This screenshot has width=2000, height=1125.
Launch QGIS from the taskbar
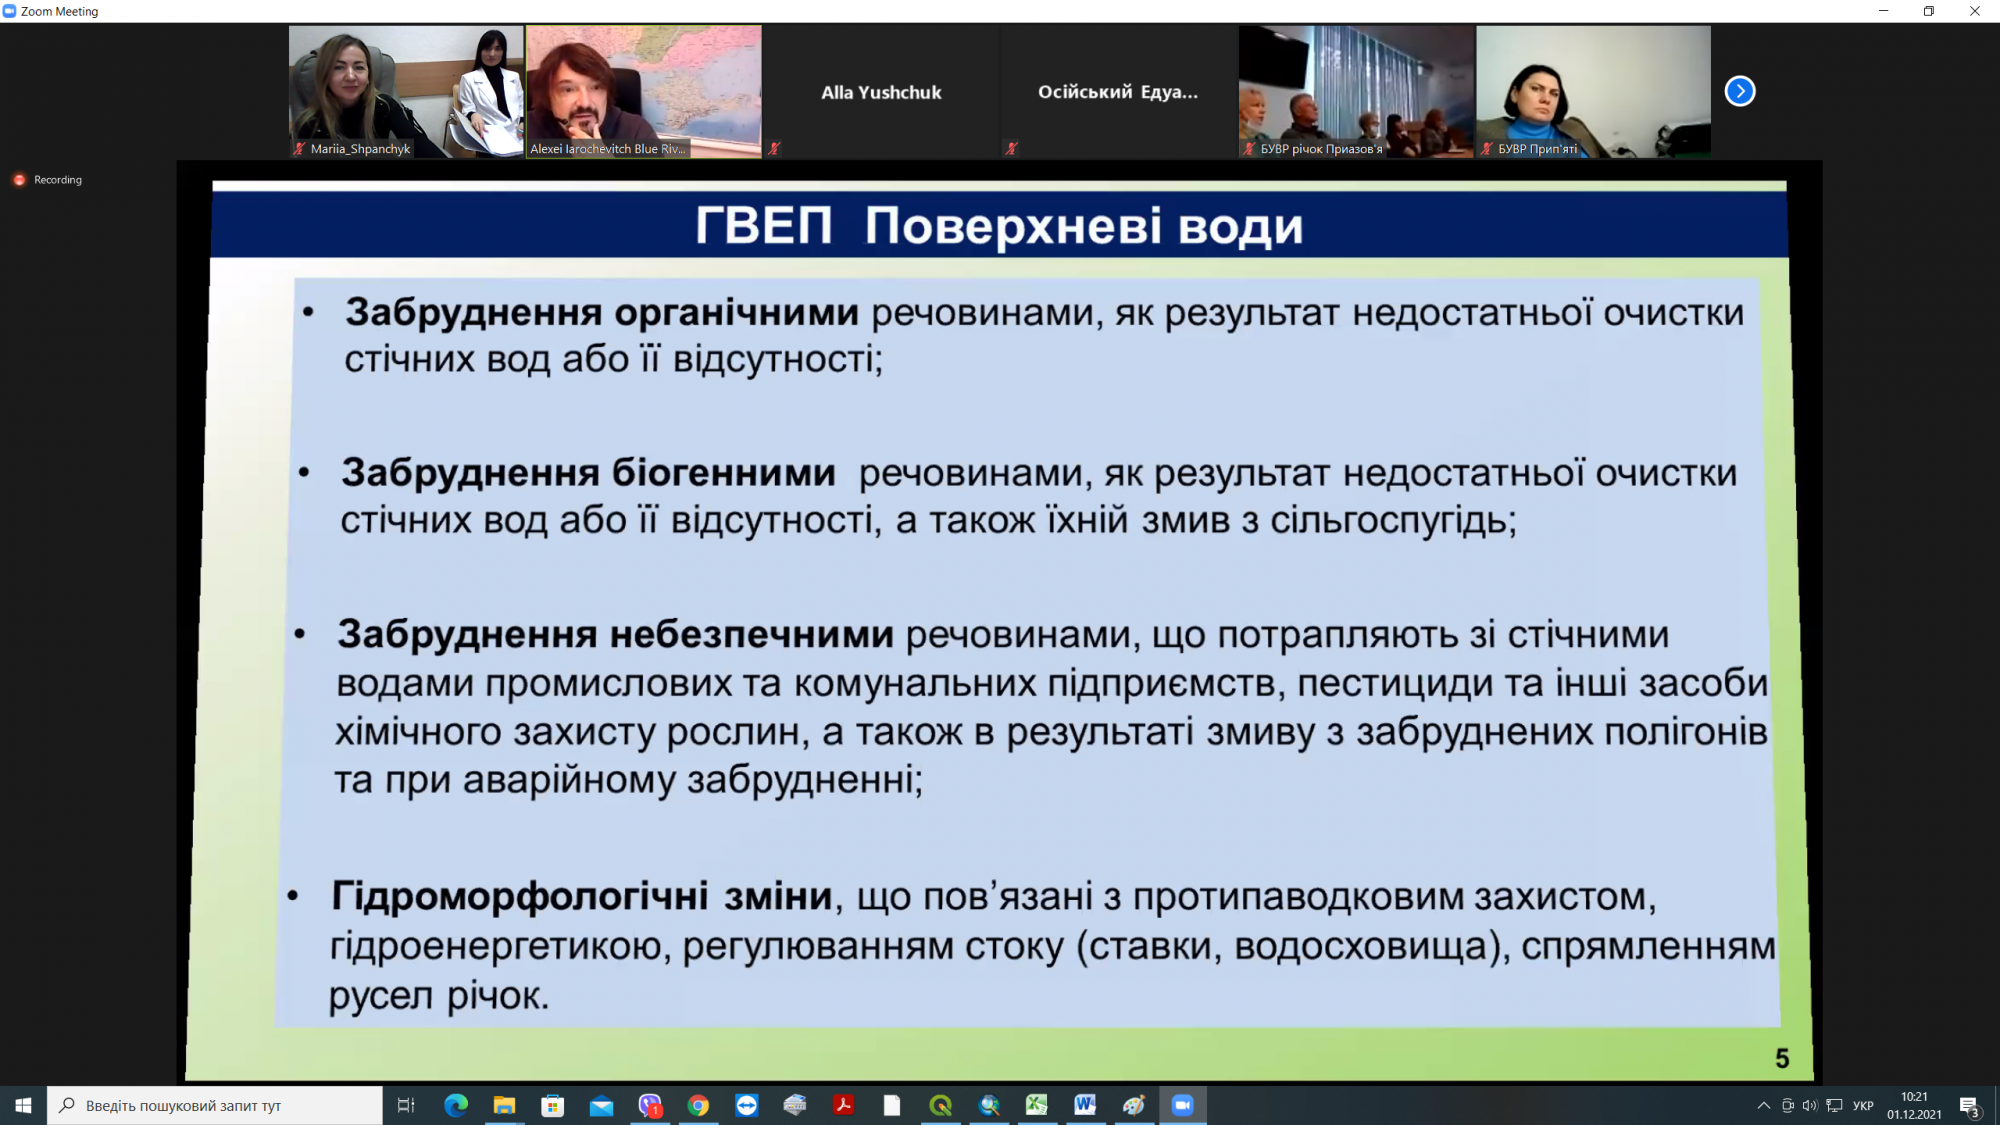940,1105
